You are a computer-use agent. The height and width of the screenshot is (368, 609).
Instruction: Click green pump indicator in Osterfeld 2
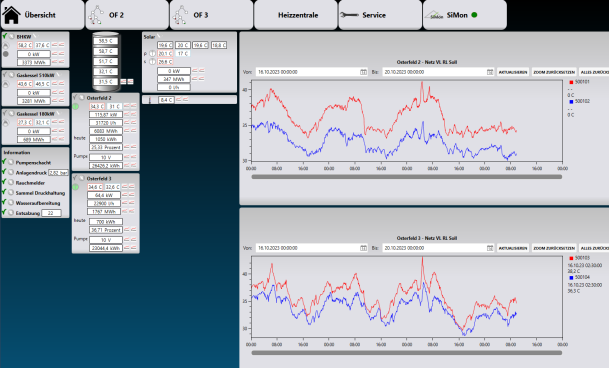[x=75, y=106]
